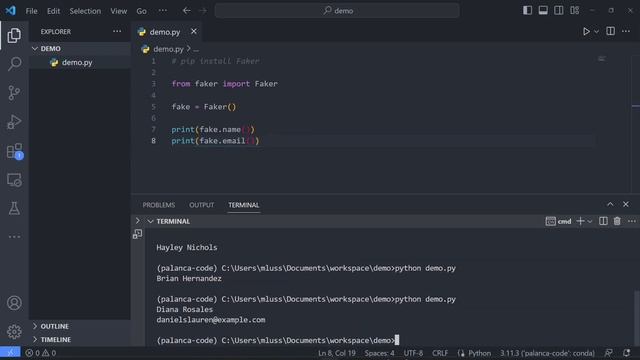Go back in navigation history

click(187, 11)
